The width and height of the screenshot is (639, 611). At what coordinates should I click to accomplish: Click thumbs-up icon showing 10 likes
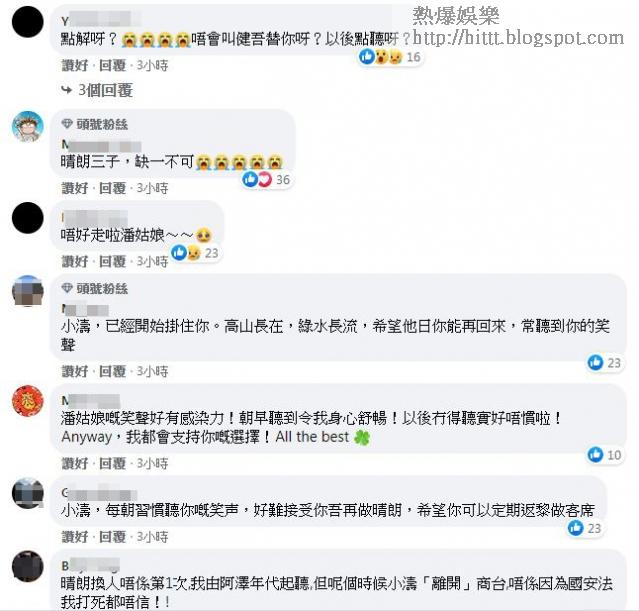click(604, 454)
